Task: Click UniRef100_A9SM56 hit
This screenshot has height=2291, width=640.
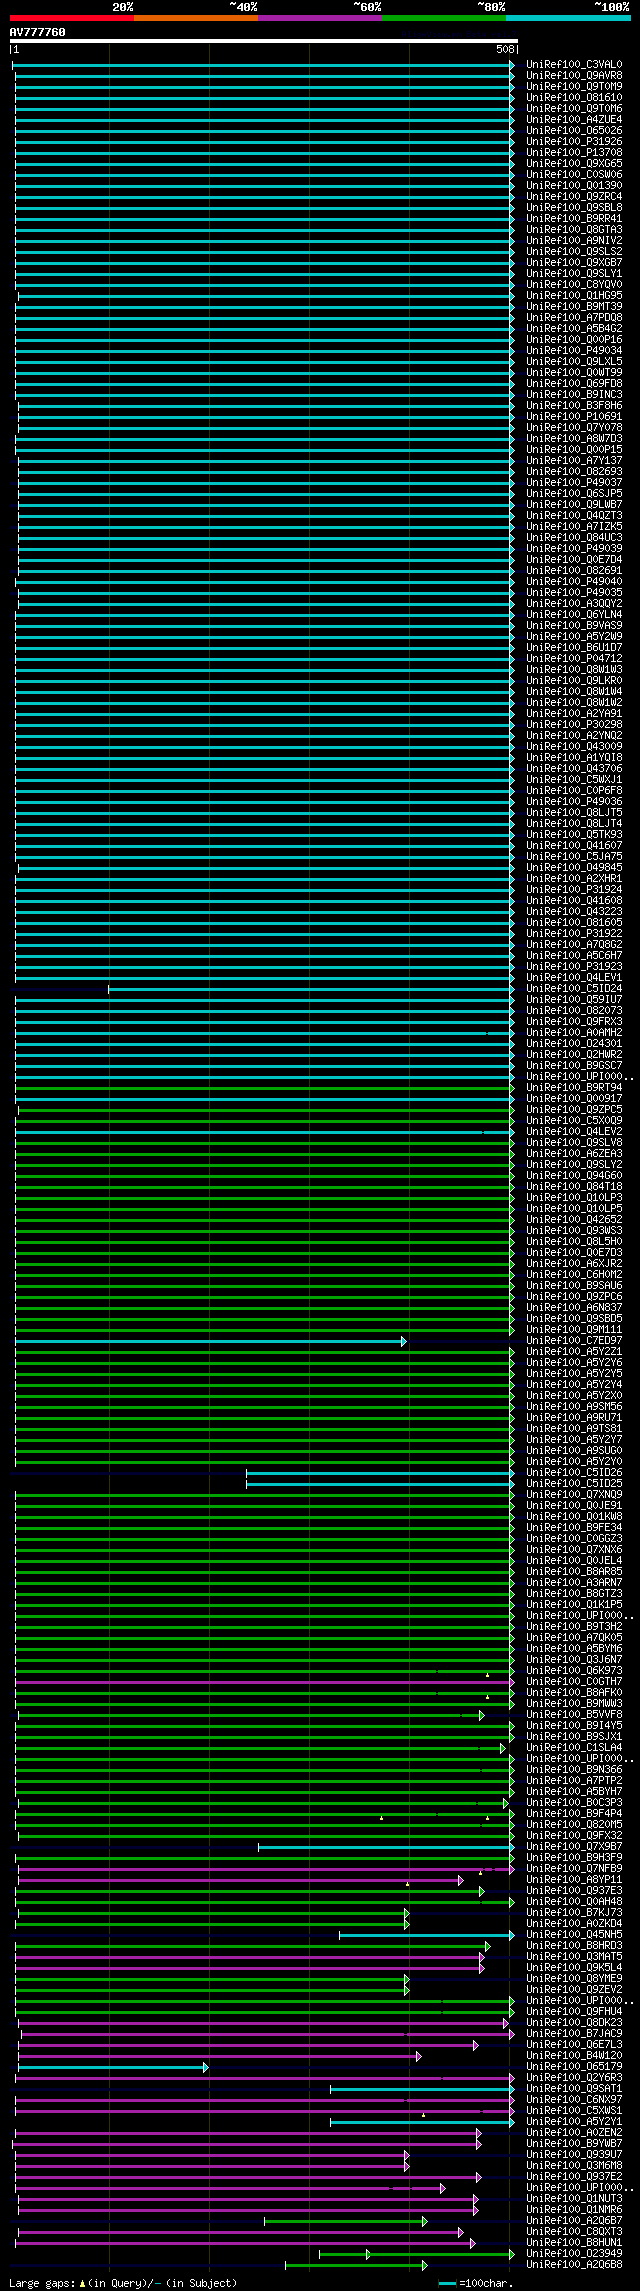Action: point(574,1406)
